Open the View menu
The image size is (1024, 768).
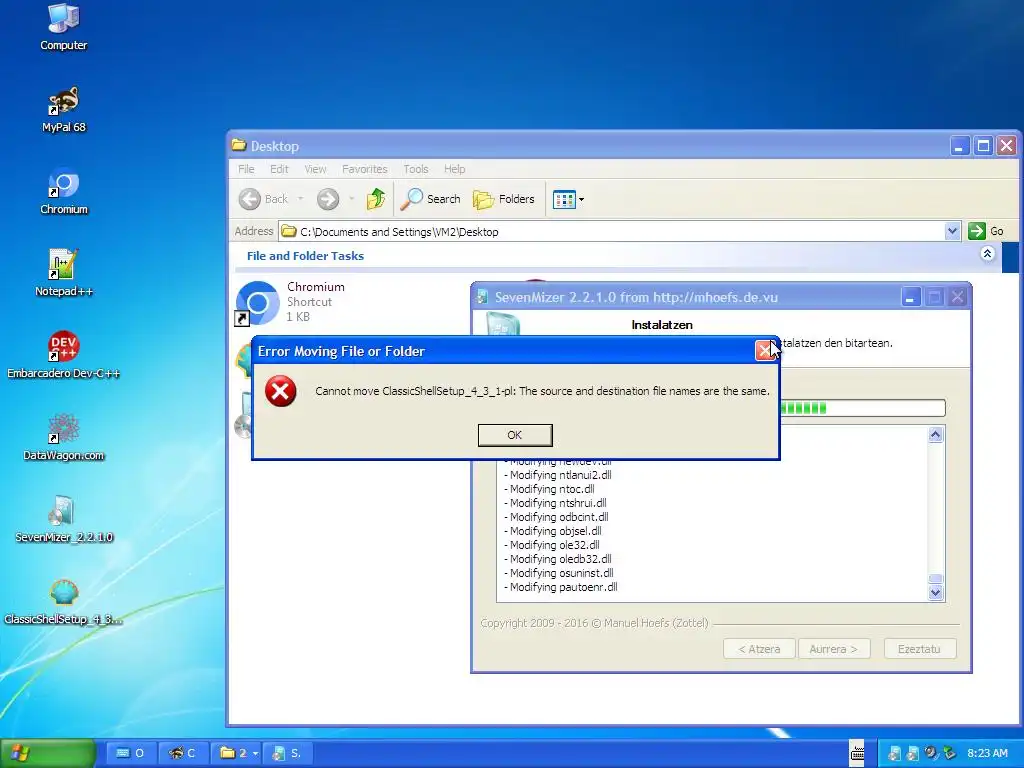click(315, 169)
